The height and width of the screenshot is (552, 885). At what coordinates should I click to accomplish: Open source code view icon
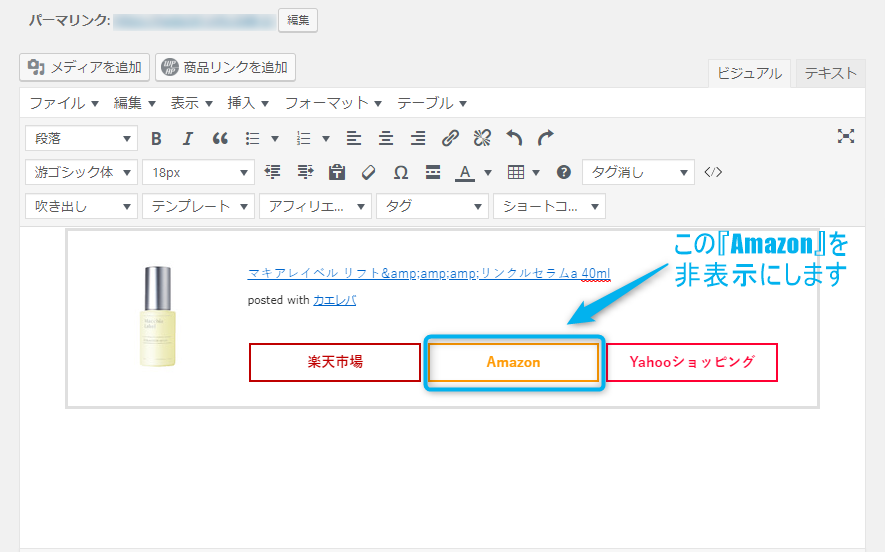tap(713, 172)
